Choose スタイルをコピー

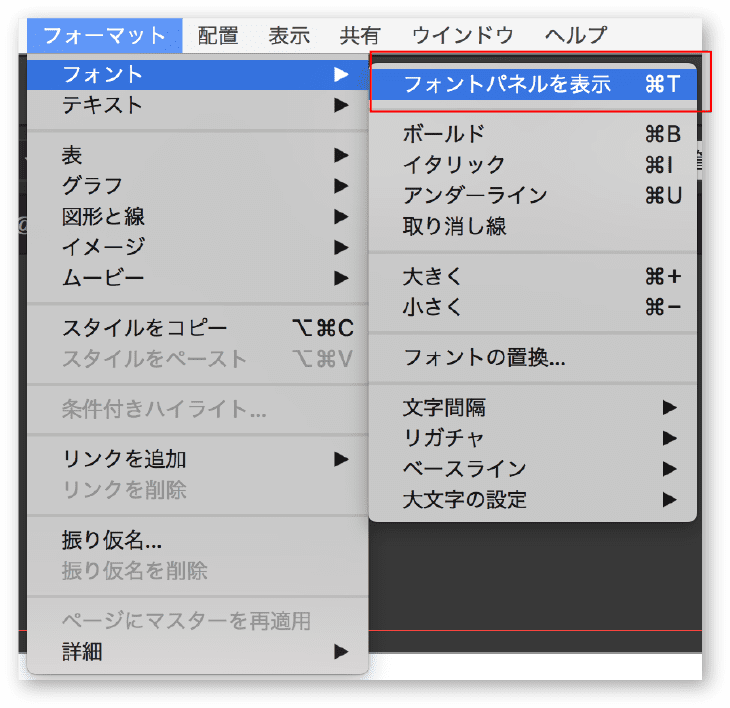click(198, 328)
